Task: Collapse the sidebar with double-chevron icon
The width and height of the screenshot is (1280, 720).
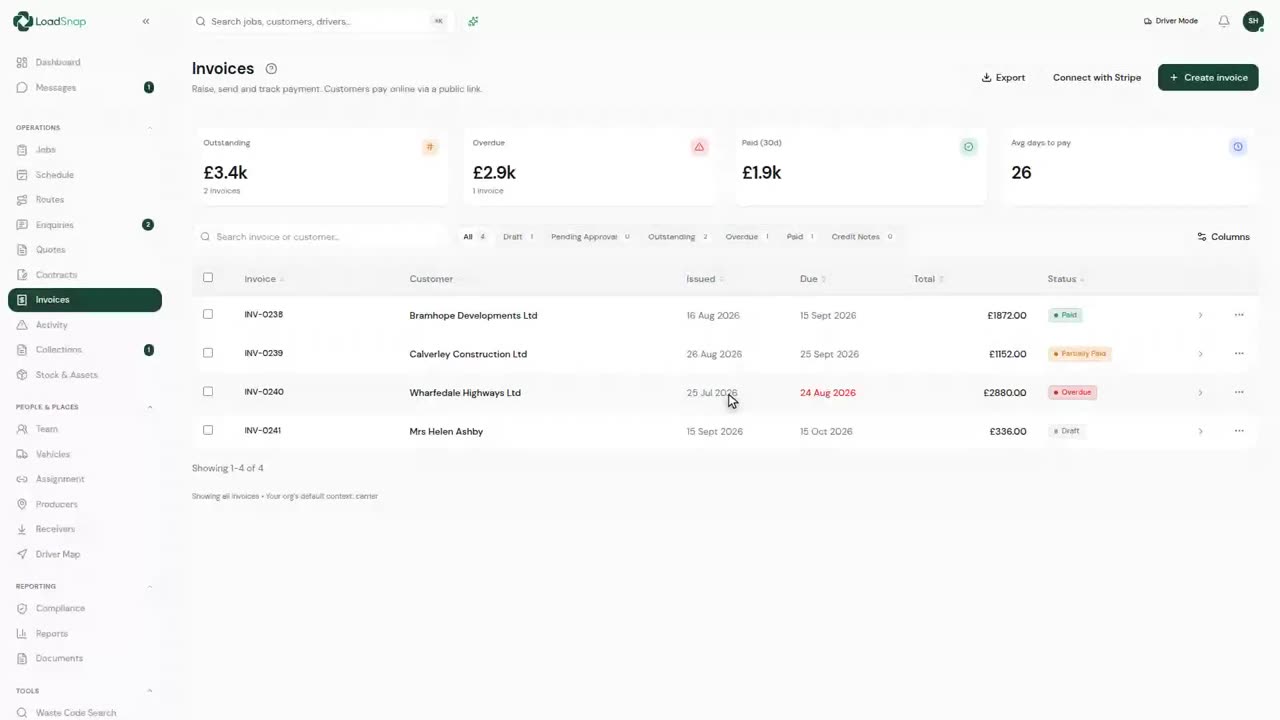Action: (146, 21)
